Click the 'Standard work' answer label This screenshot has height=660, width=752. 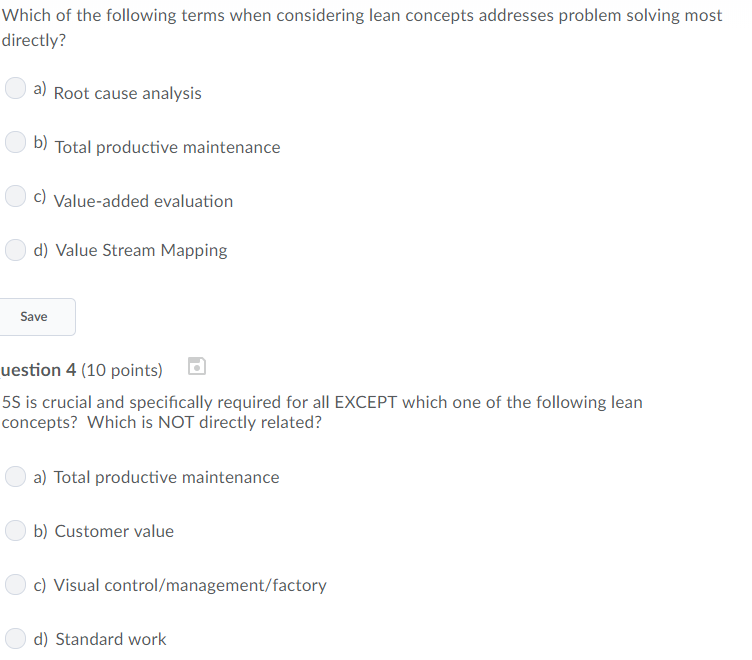[111, 639]
